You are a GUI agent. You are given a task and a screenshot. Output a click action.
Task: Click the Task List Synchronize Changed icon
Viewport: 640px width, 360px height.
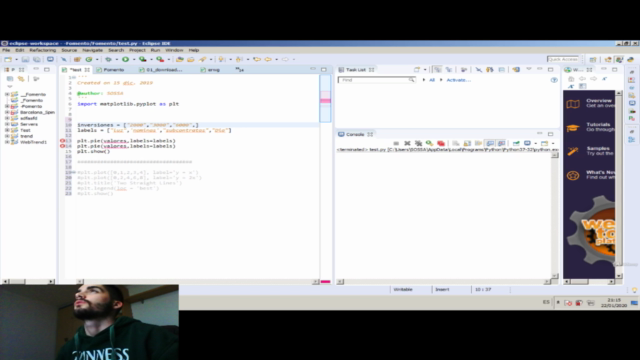tap(516, 70)
